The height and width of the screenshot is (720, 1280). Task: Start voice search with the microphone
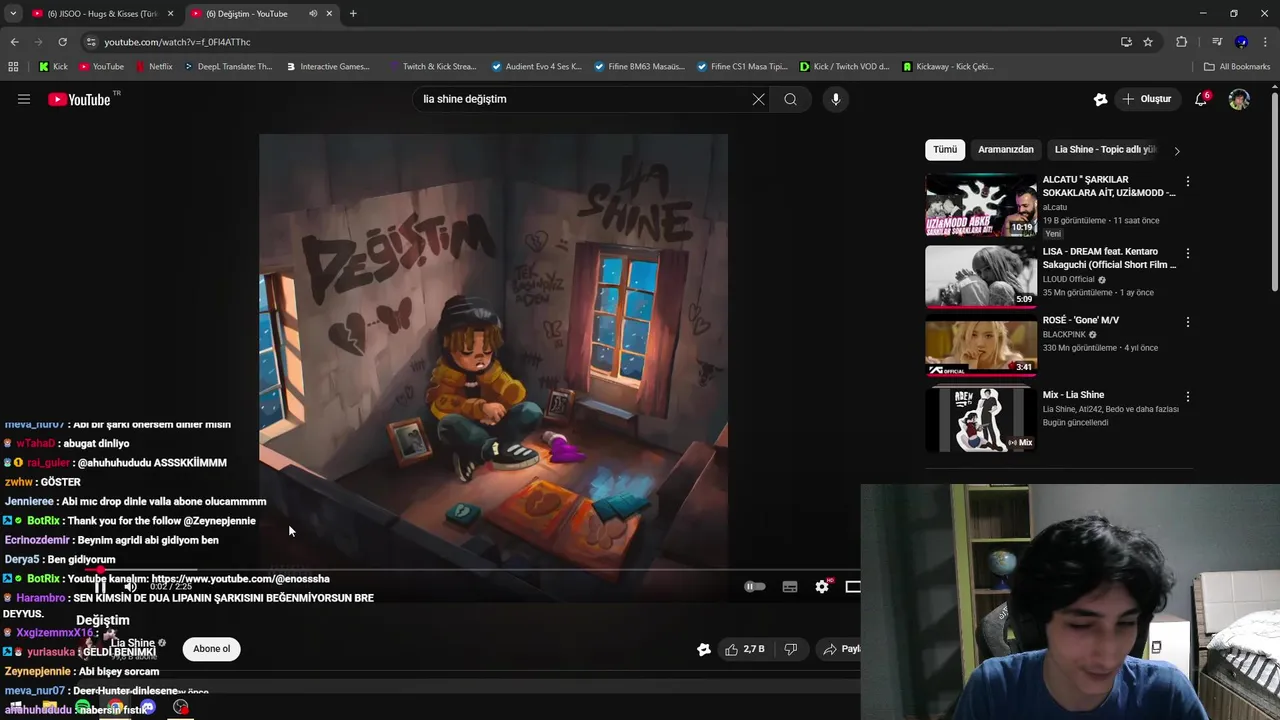836,99
